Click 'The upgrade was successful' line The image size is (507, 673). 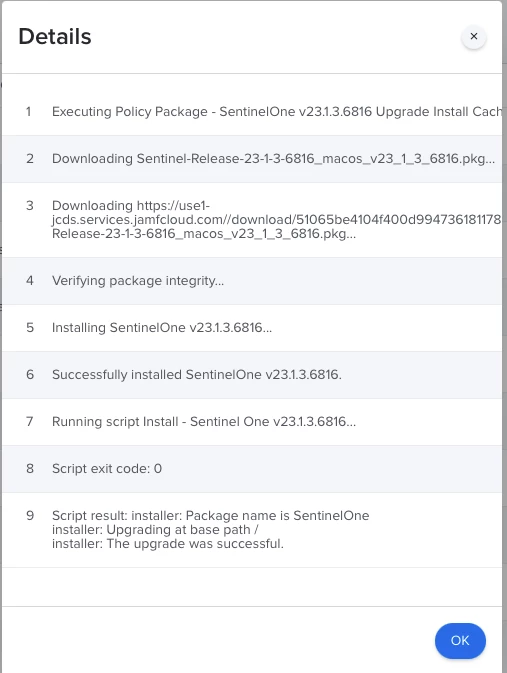tap(168, 544)
